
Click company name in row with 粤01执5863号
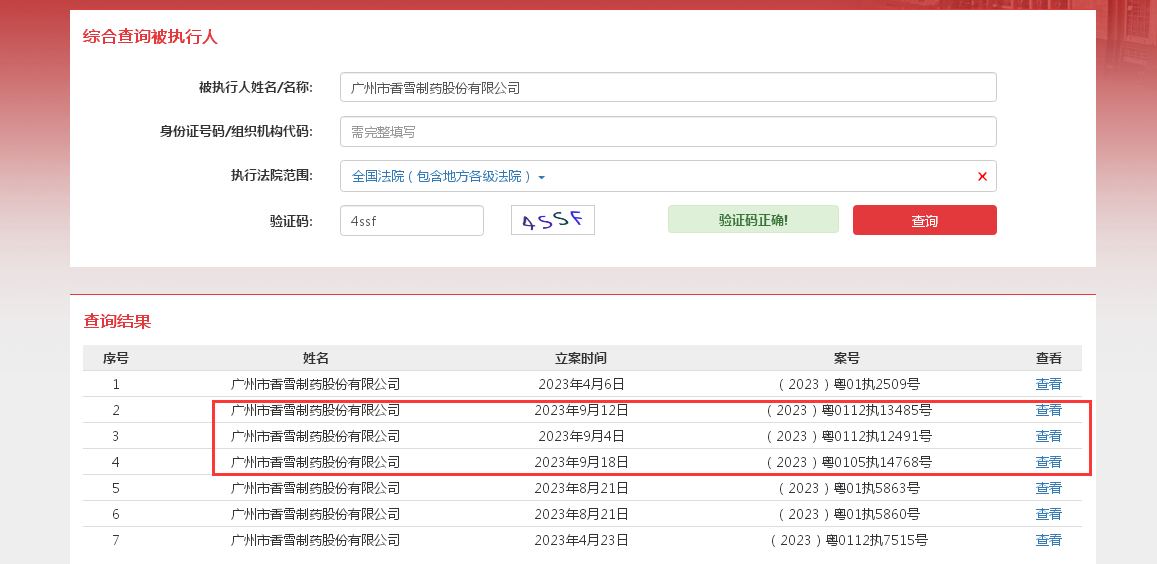point(316,488)
